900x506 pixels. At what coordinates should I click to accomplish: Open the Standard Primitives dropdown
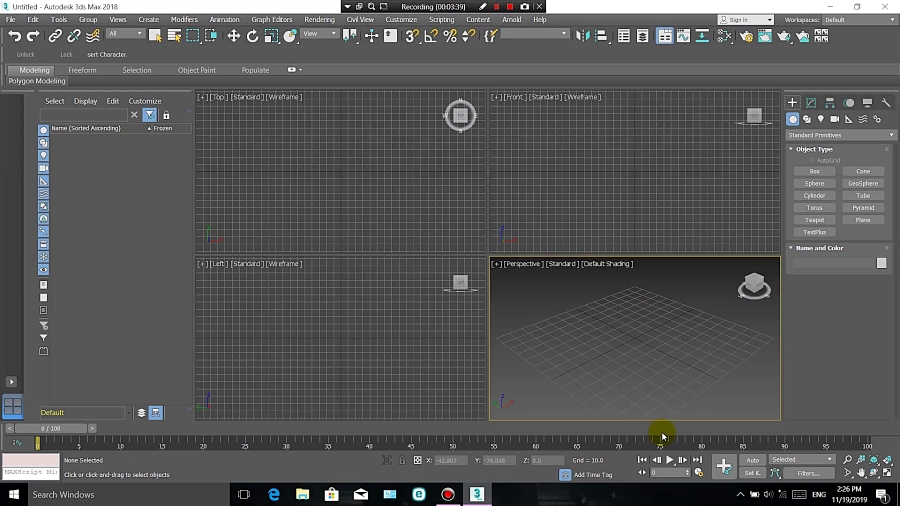point(840,135)
